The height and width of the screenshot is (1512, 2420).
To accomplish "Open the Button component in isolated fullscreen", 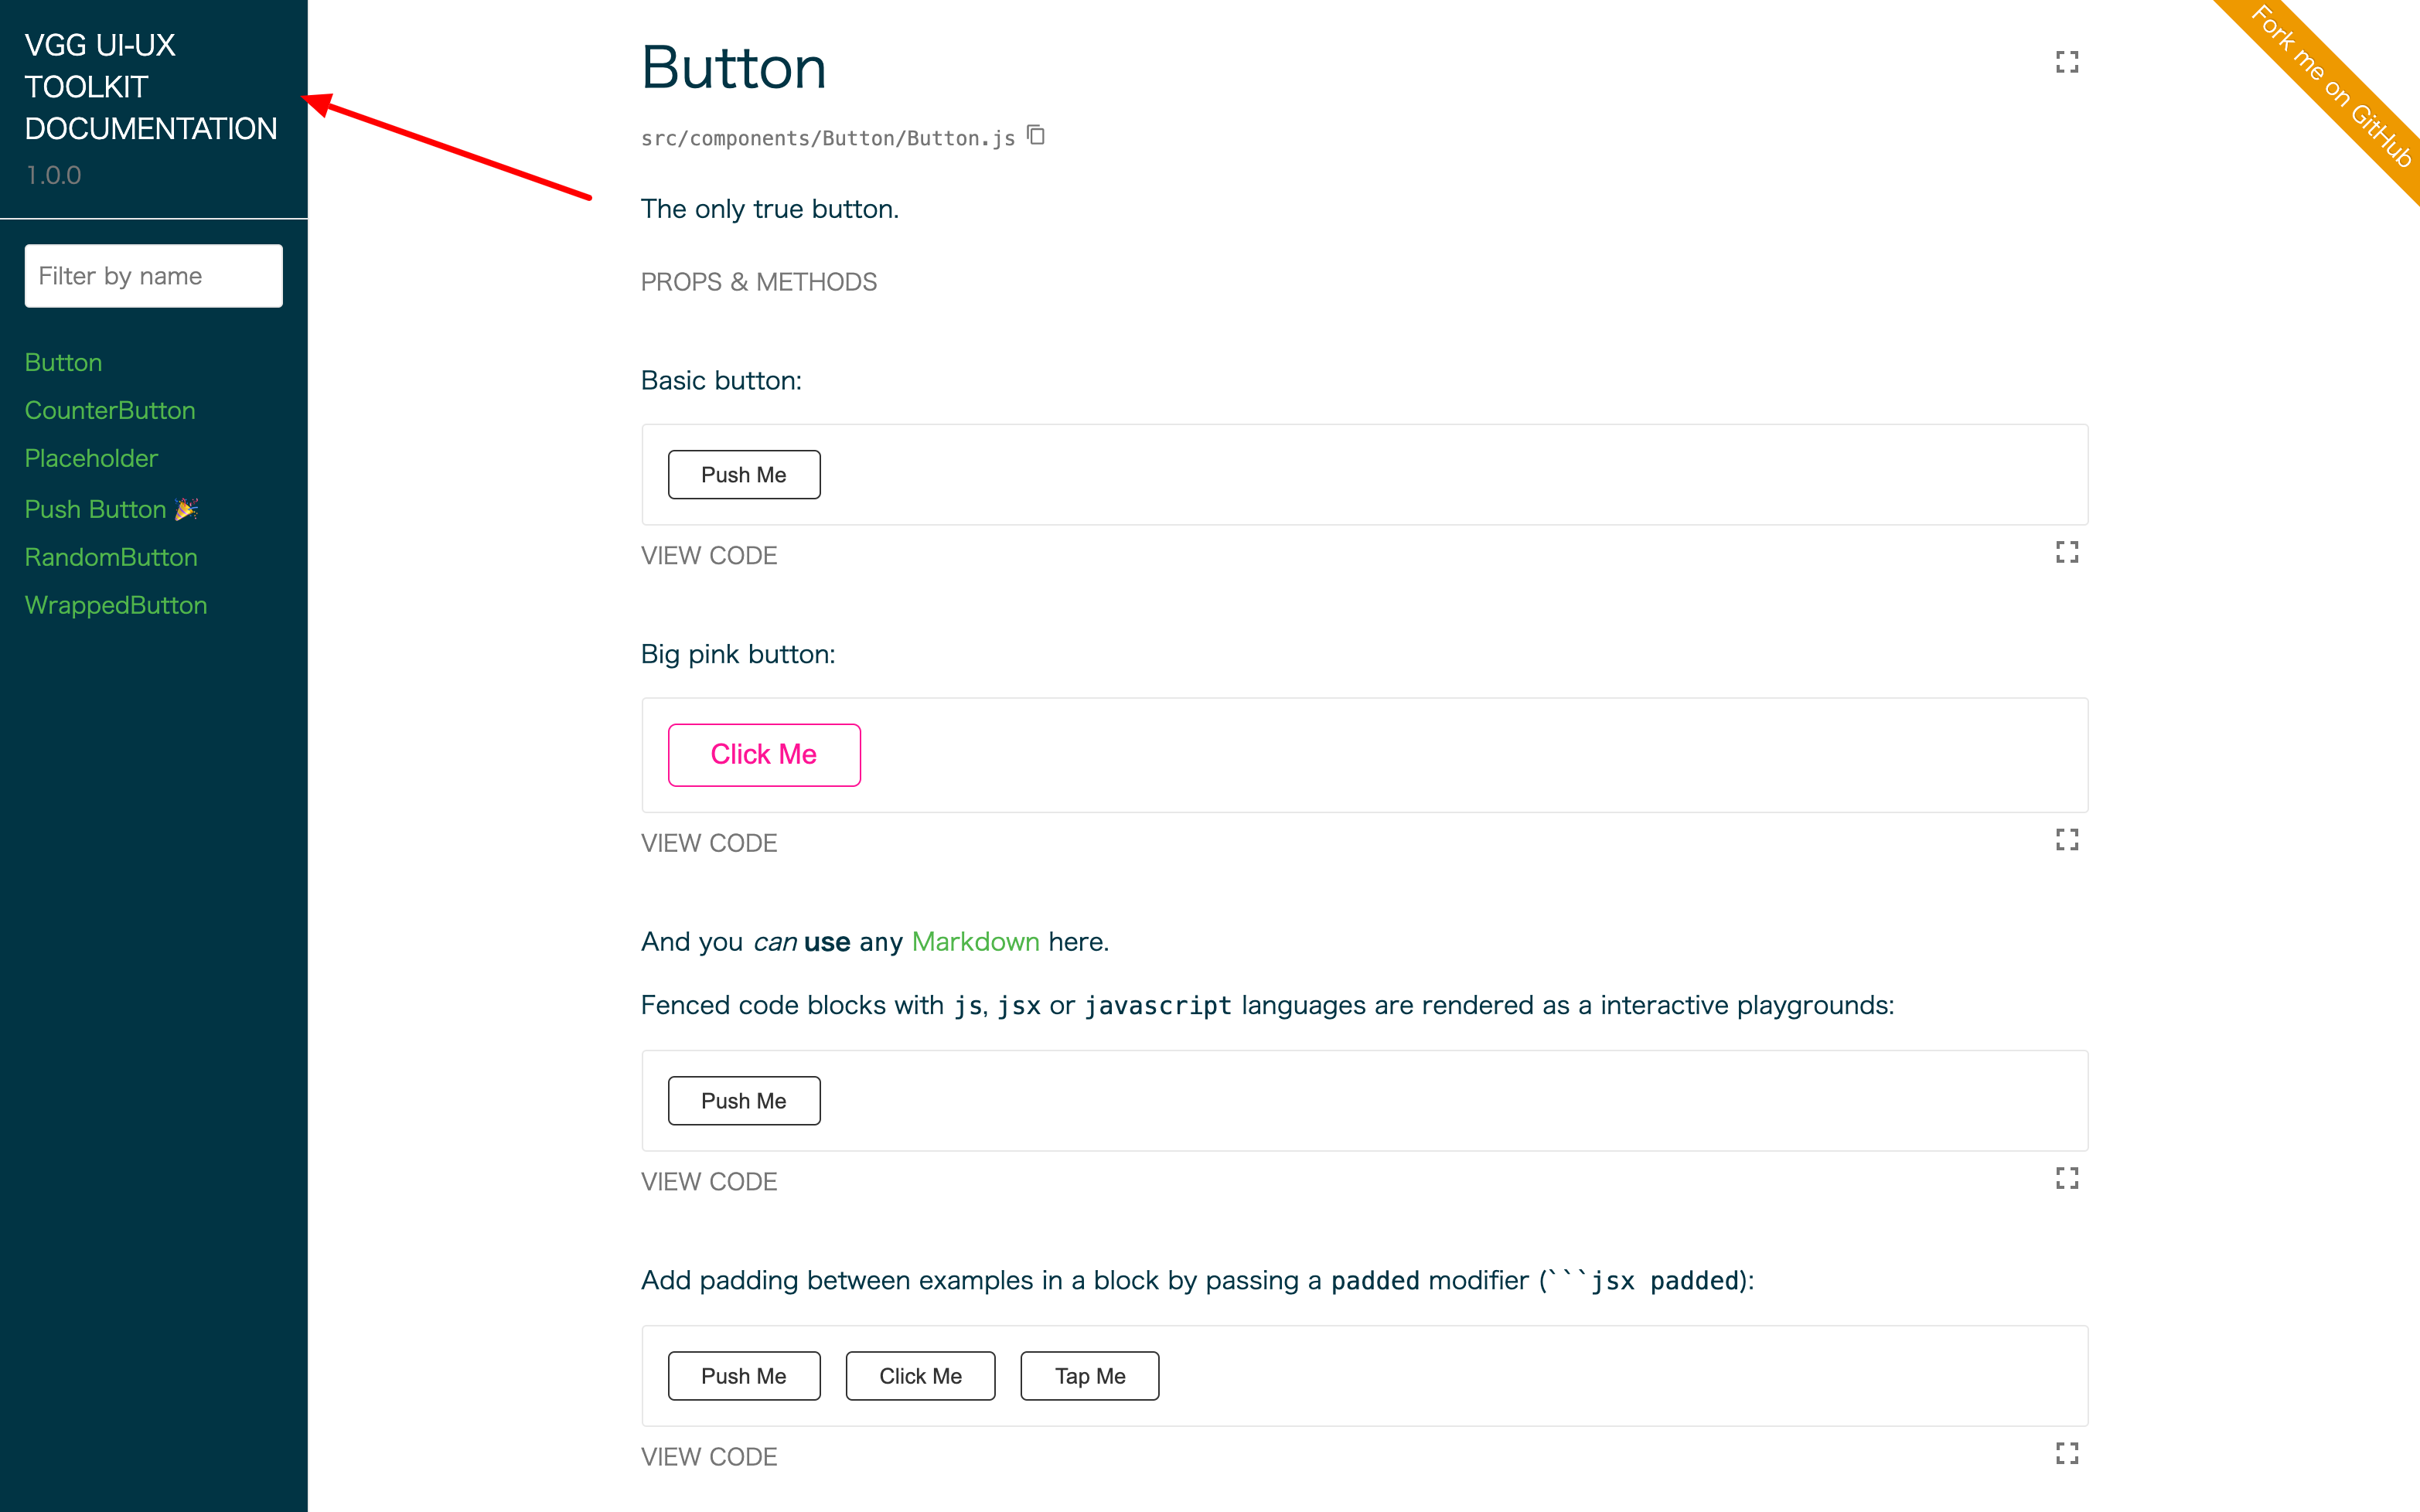I will pyautogui.click(x=2067, y=62).
